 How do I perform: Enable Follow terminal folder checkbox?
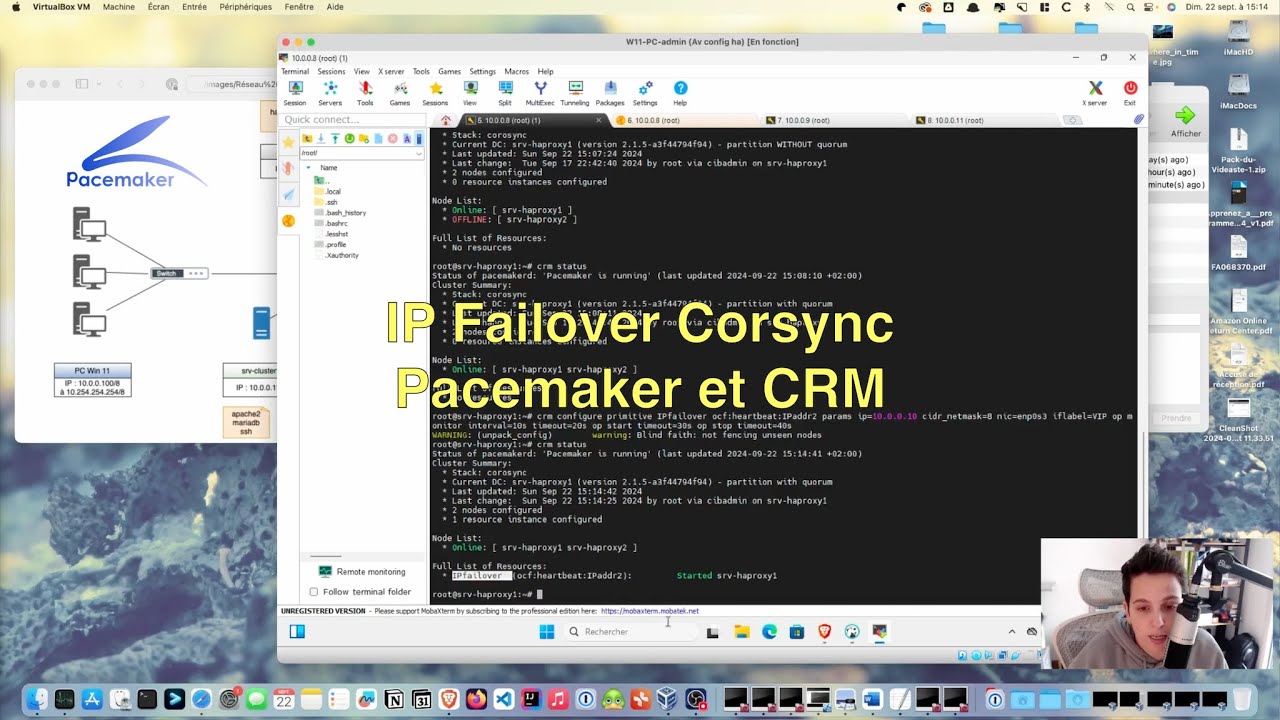click(x=314, y=592)
